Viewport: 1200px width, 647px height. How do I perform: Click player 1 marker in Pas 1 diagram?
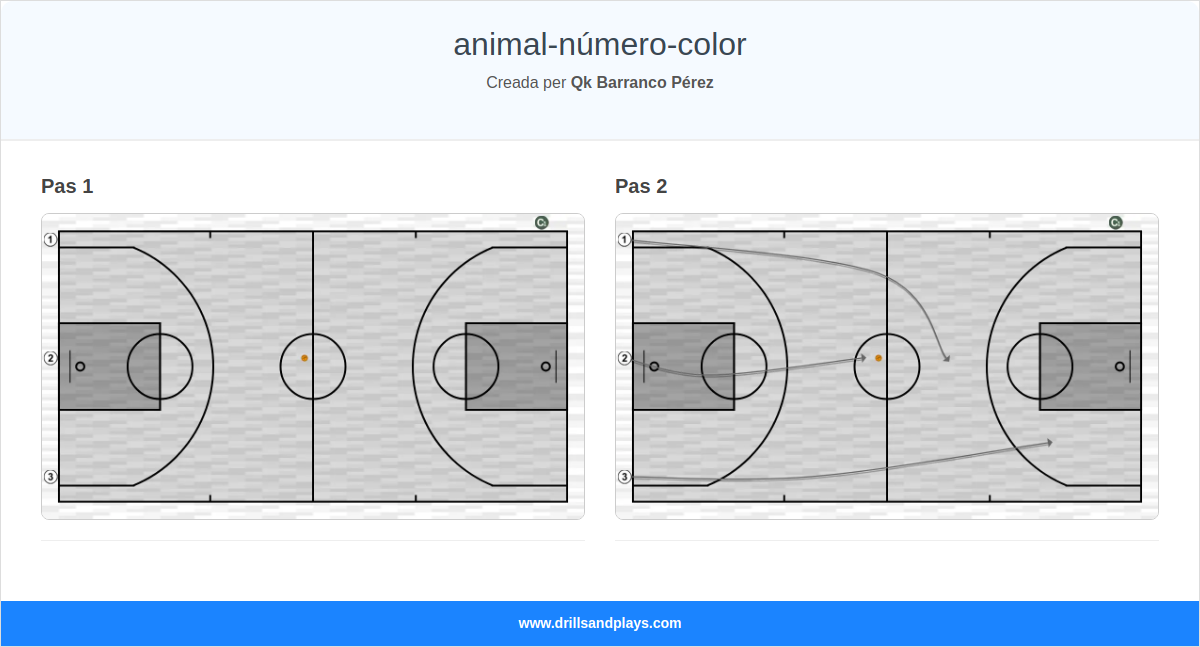50,240
